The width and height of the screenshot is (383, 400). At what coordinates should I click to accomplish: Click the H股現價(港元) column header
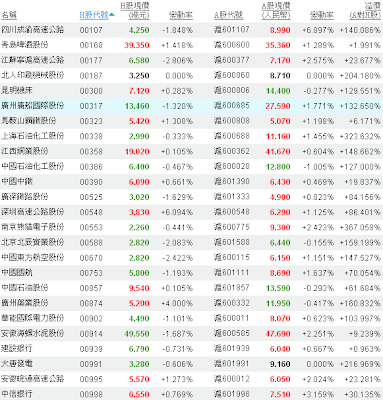135,11
